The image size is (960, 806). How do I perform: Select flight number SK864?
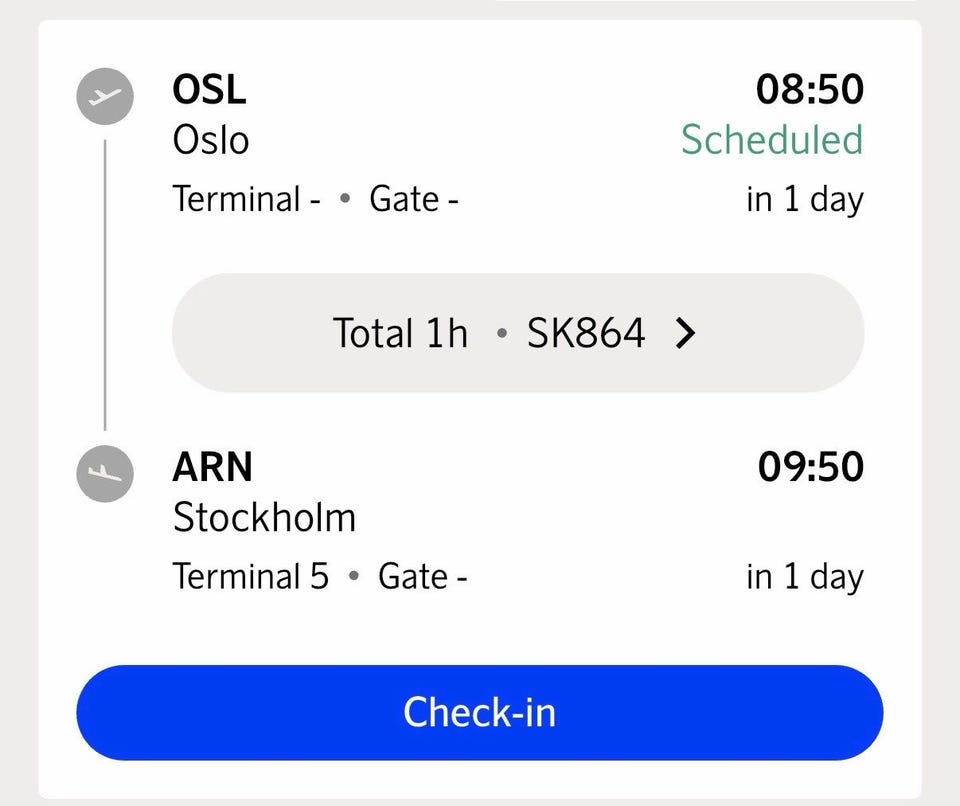coord(586,333)
